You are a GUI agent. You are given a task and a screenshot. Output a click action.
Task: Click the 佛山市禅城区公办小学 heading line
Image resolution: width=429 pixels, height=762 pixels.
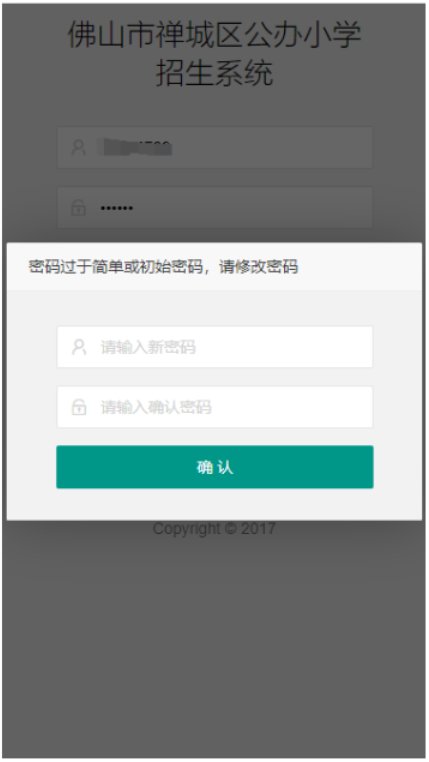[214, 35]
